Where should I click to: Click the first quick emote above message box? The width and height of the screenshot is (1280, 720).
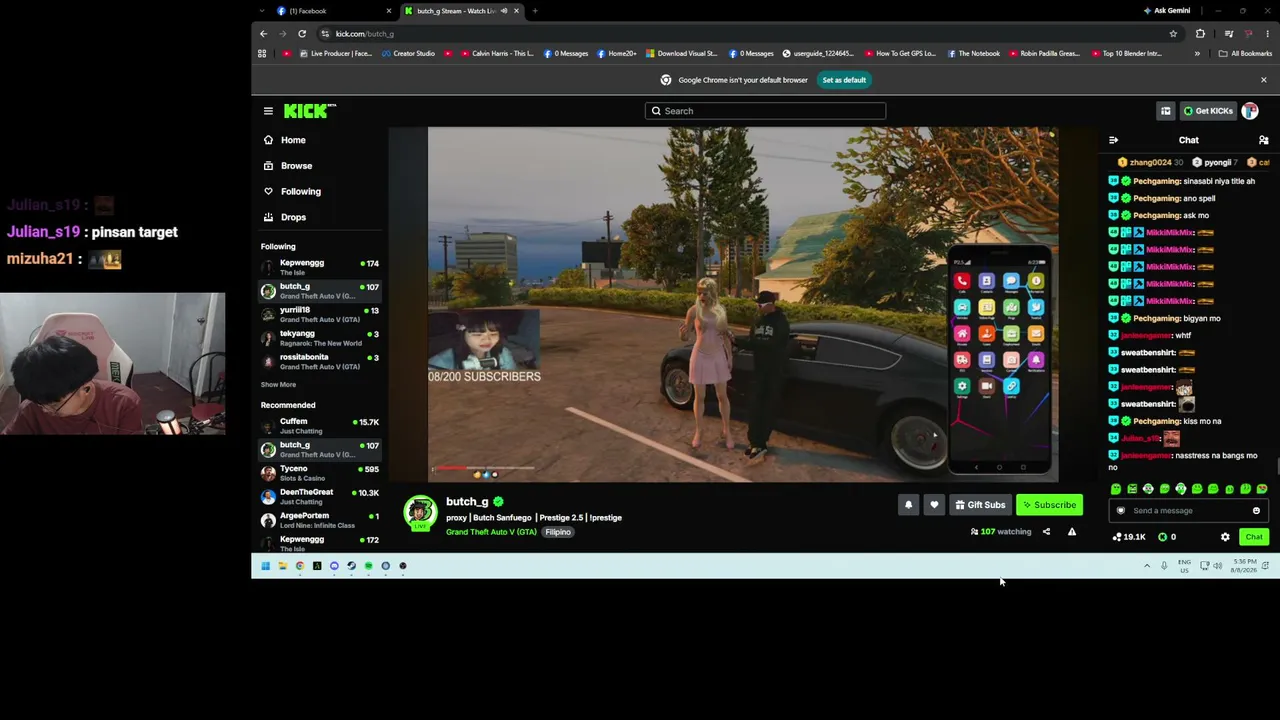1116,489
